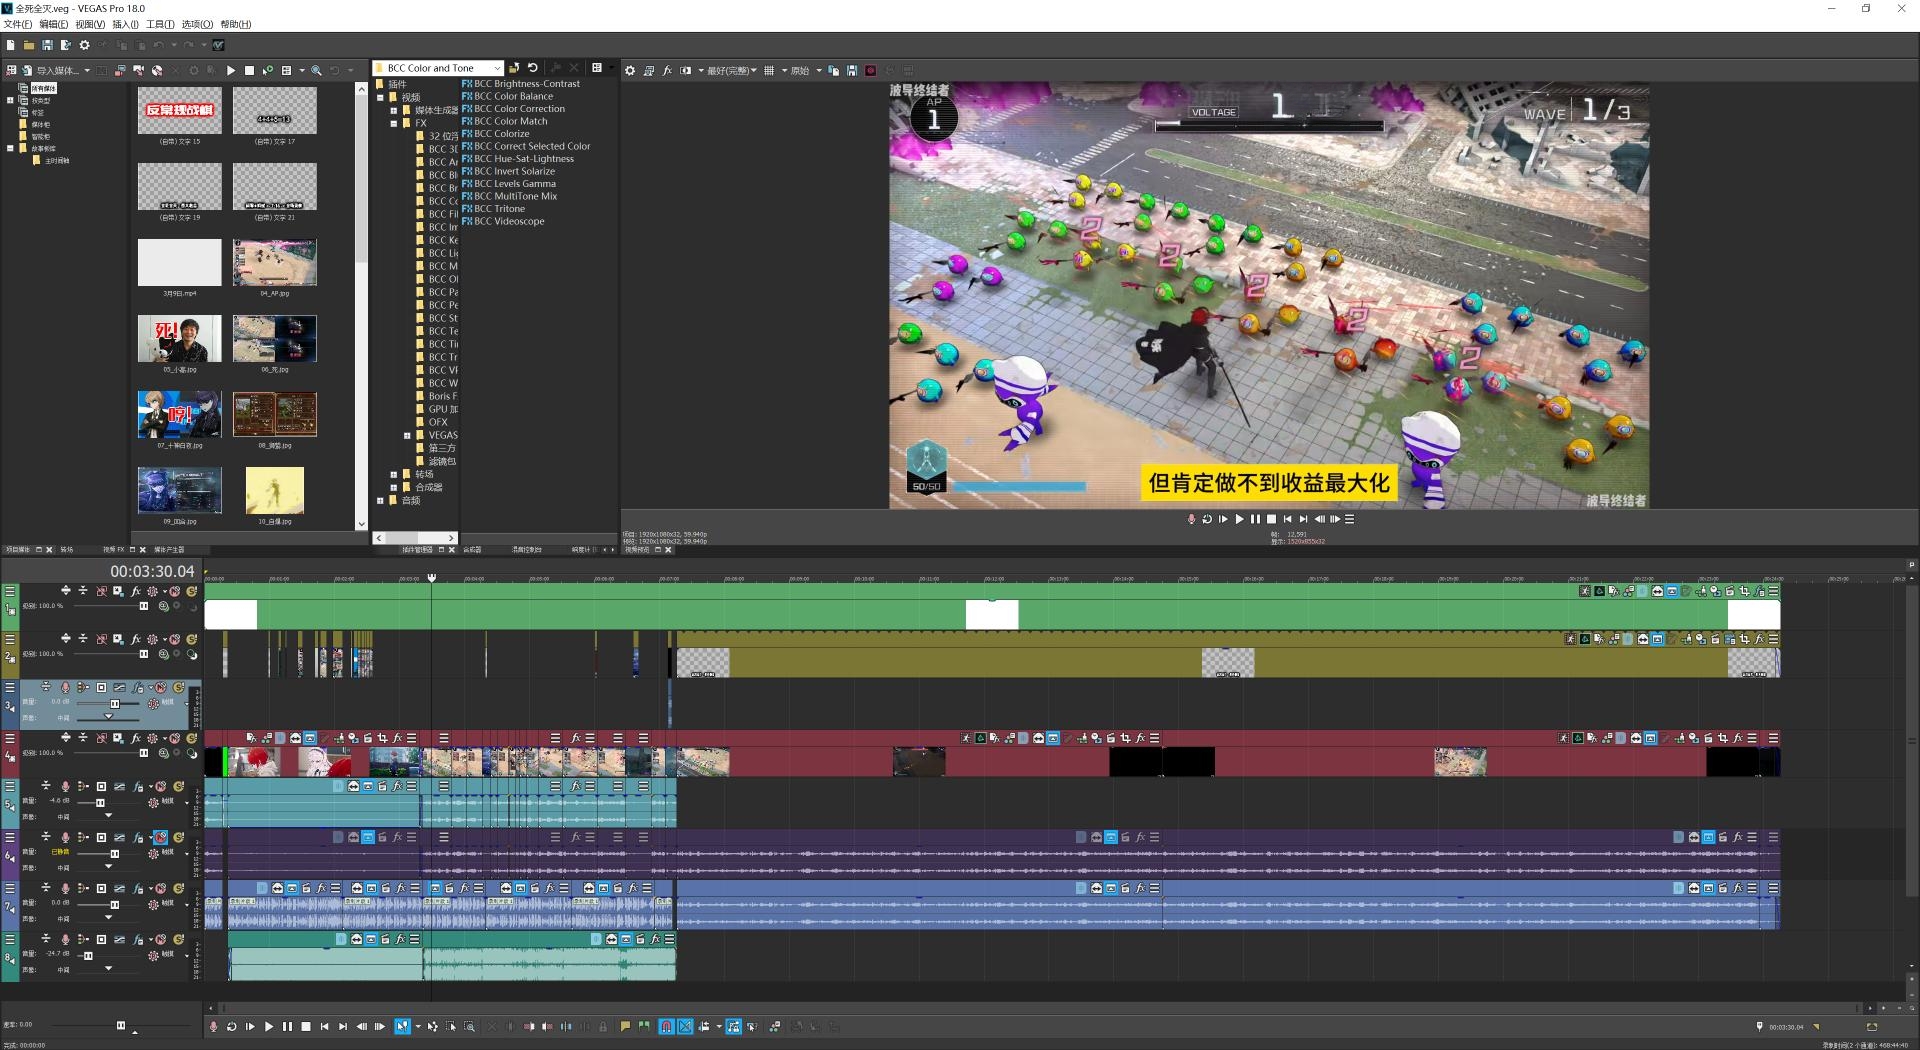Select the 05_小茶.jpg media thumbnail
Screen dimensions: 1920x1050
[x=179, y=339]
